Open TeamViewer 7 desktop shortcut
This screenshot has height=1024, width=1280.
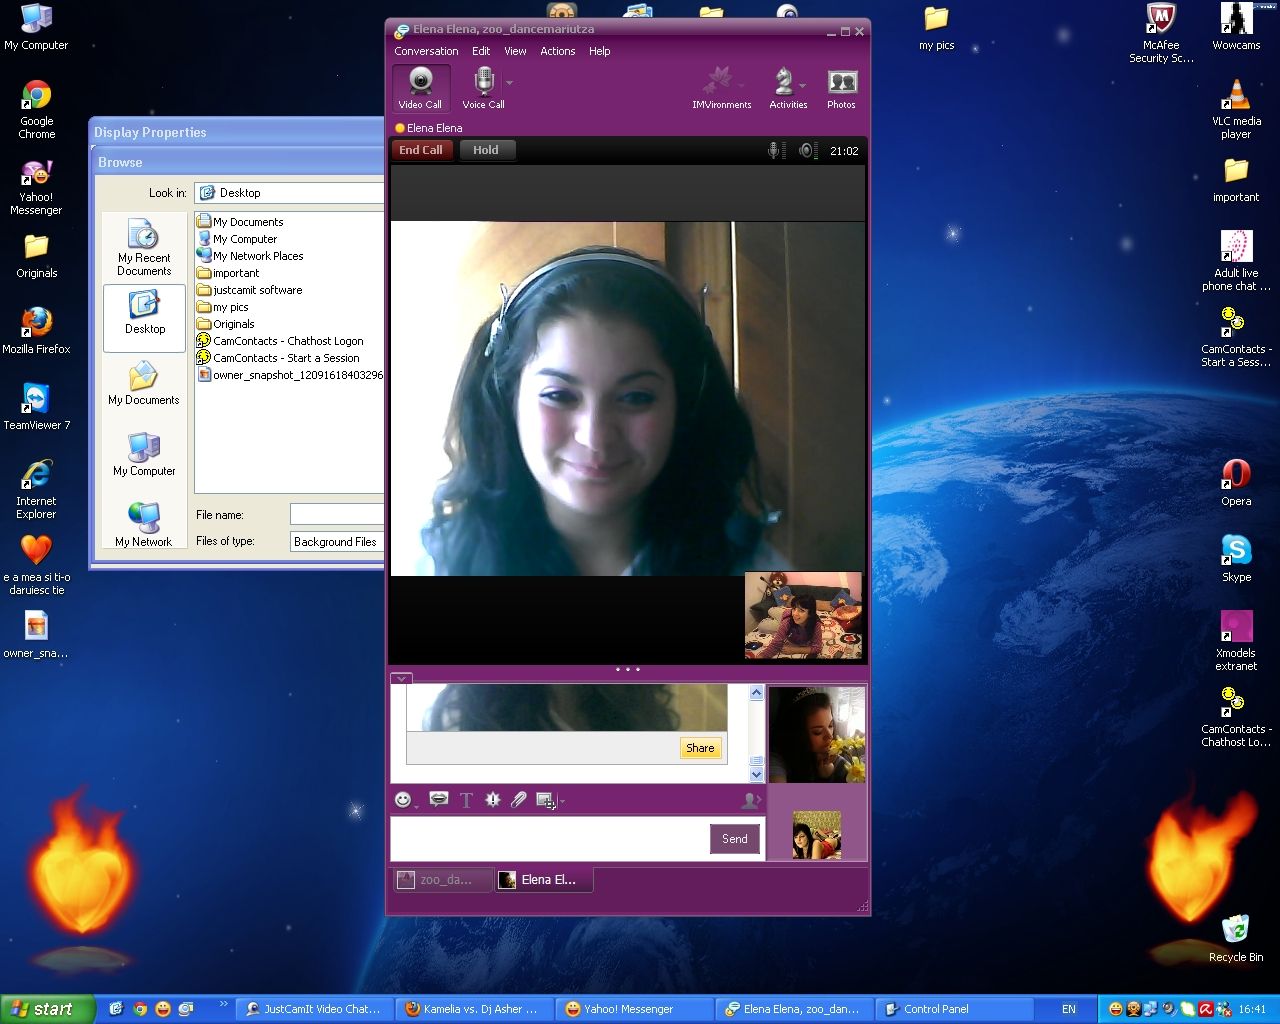coord(37,406)
